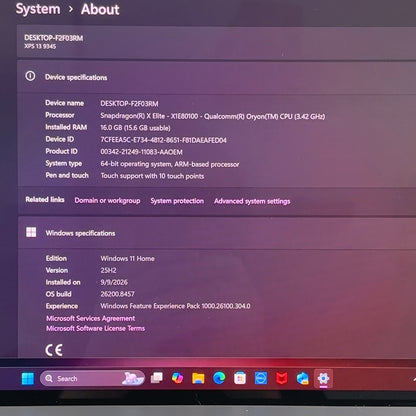Open Microsoft Store from the taskbar
This screenshot has height=416, width=416.
point(240,378)
